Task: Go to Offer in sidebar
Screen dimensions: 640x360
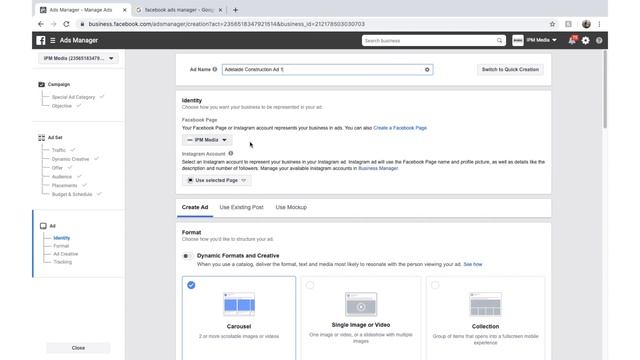Action: [57, 168]
